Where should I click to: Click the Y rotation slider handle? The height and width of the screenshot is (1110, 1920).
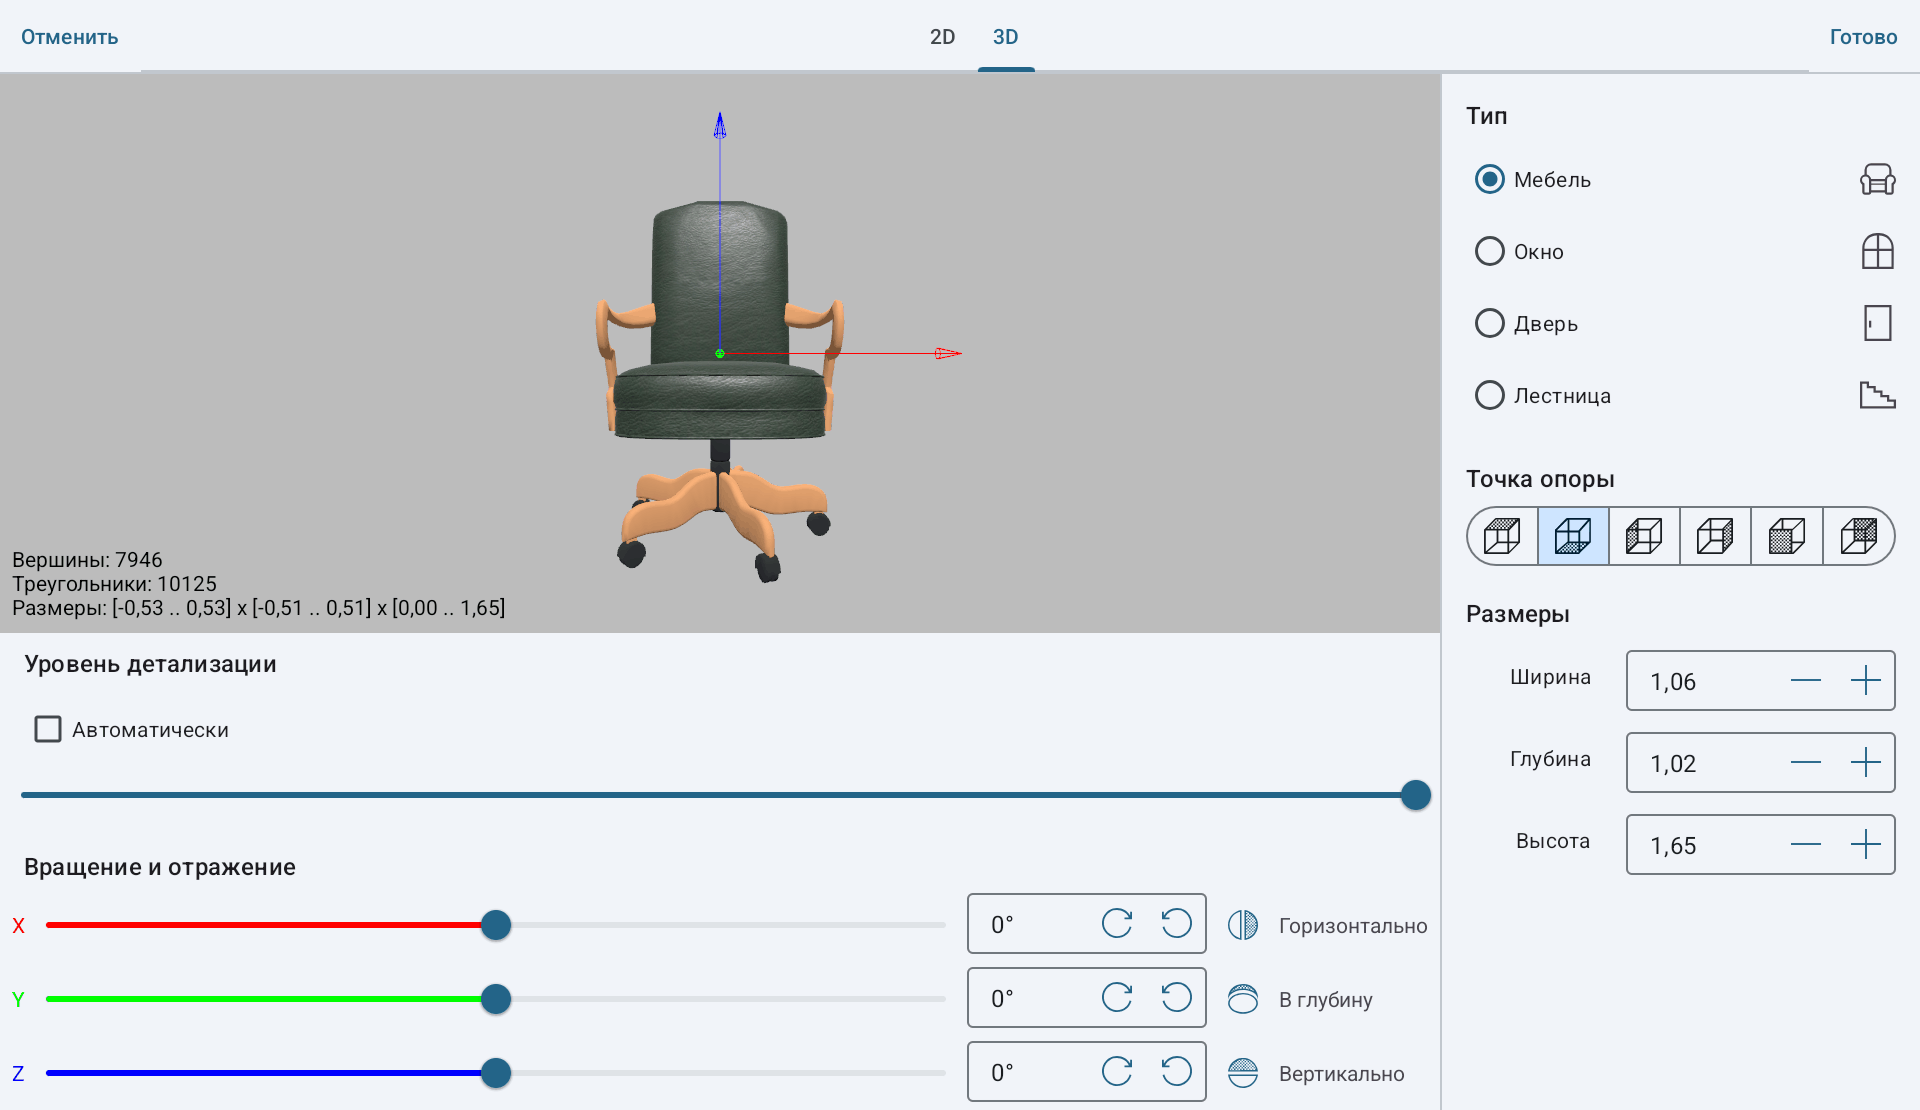click(x=496, y=999)
